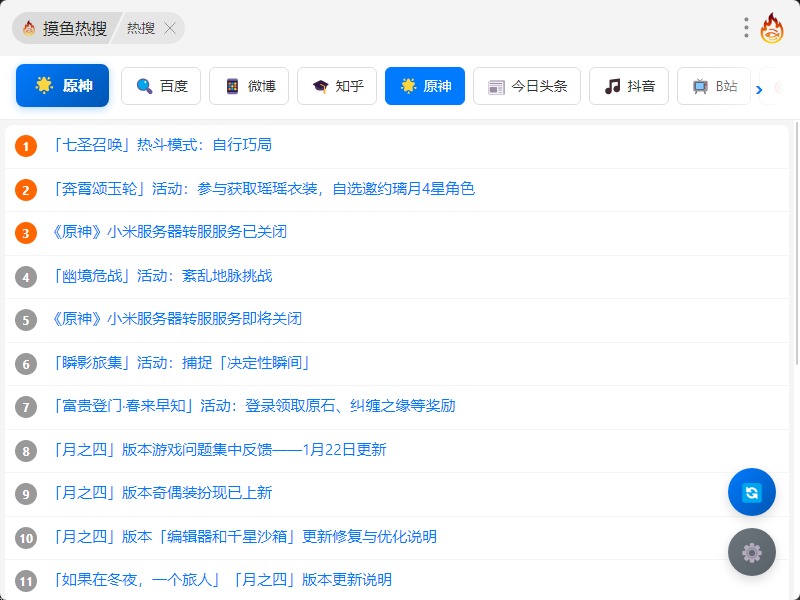Open「奔霄颂玉轮」活动 article link
The image size is (800, 600).
click(262, 188)
